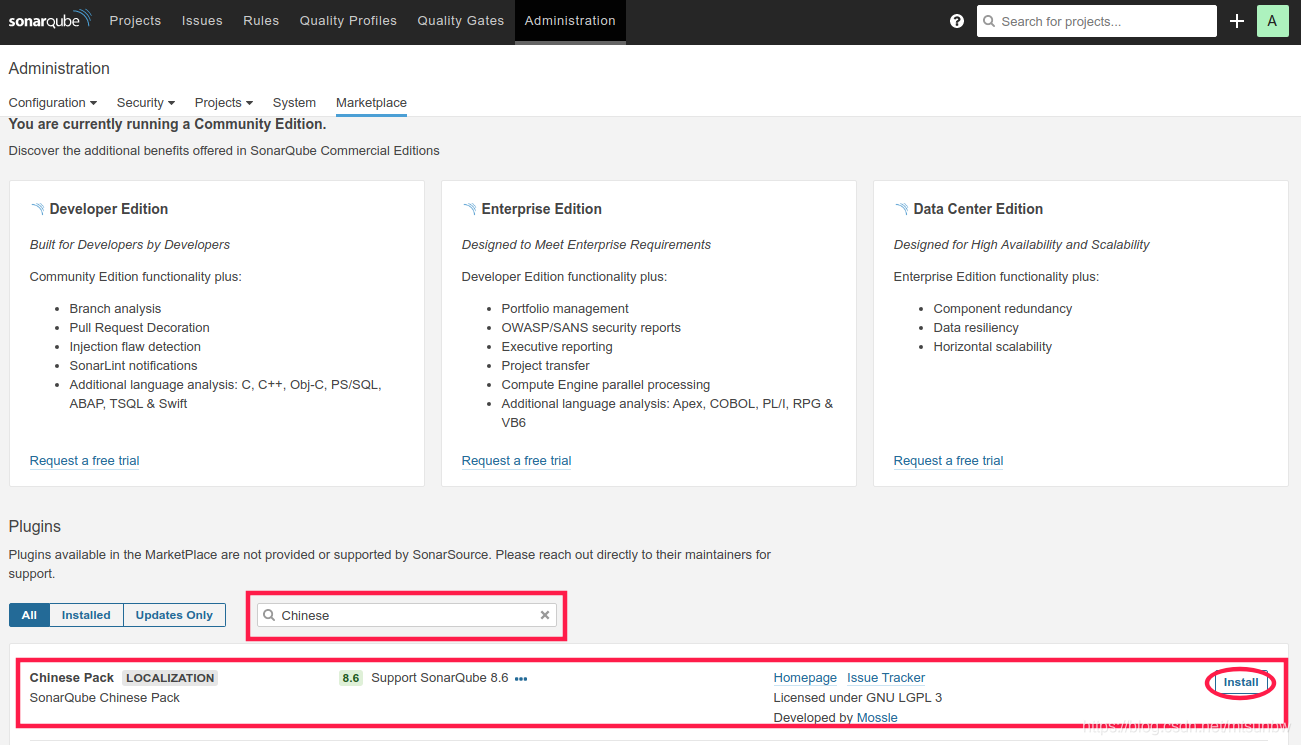
Task: Click the Data resiliency list item
Action: (976, 328)
